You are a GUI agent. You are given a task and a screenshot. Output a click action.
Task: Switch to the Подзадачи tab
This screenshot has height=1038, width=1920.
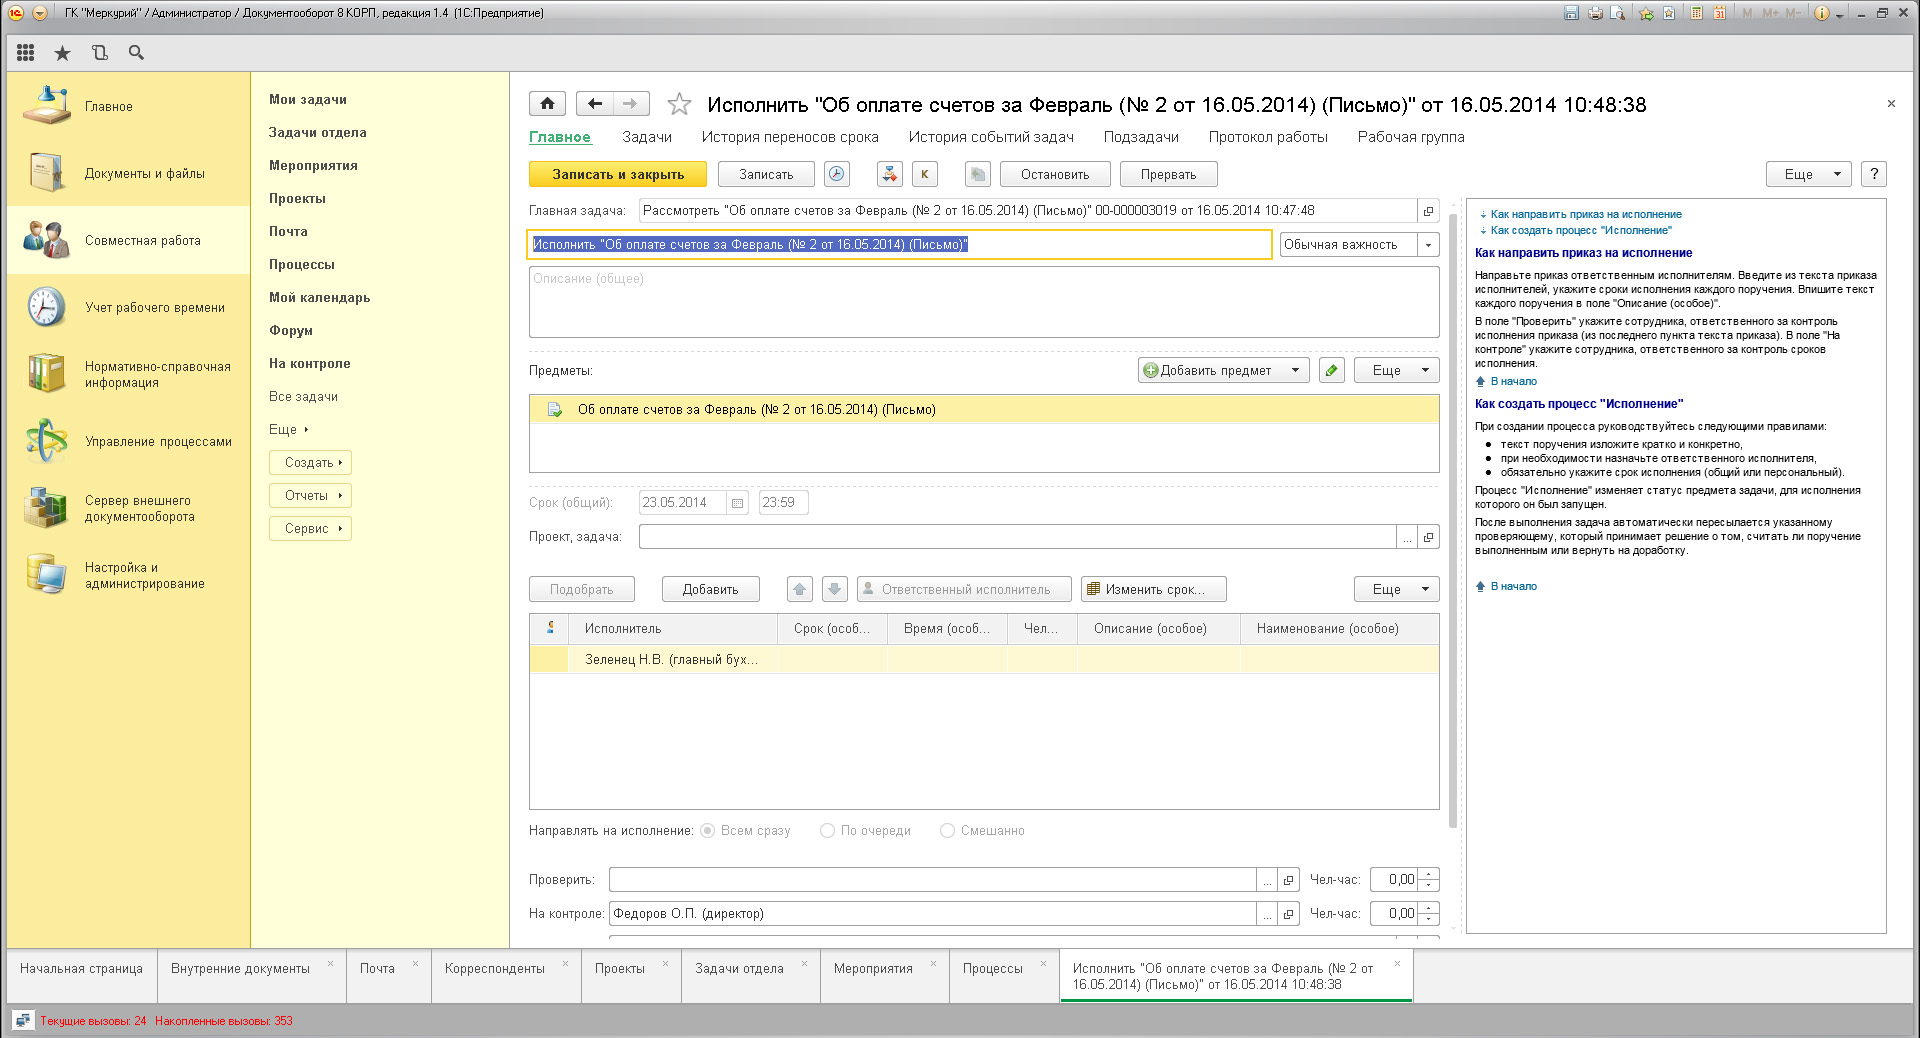[1141, 137]
